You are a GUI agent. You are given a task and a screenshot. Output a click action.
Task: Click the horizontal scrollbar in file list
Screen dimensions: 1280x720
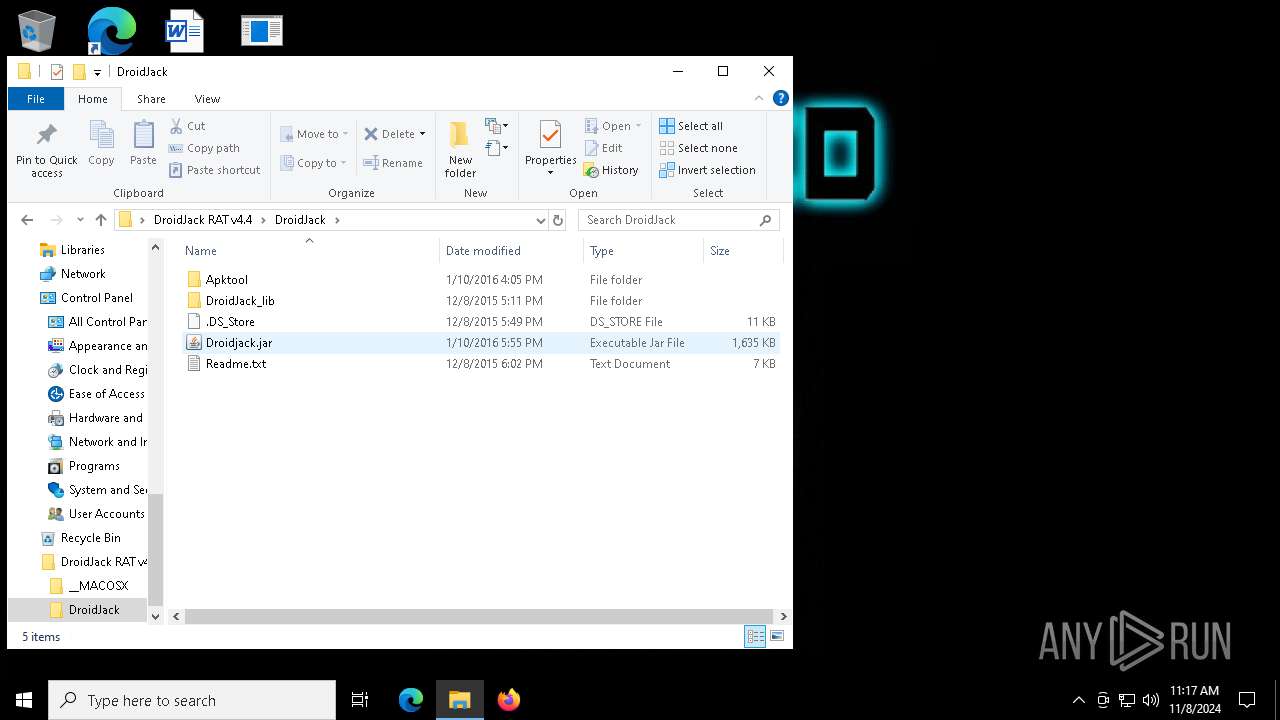478,617
